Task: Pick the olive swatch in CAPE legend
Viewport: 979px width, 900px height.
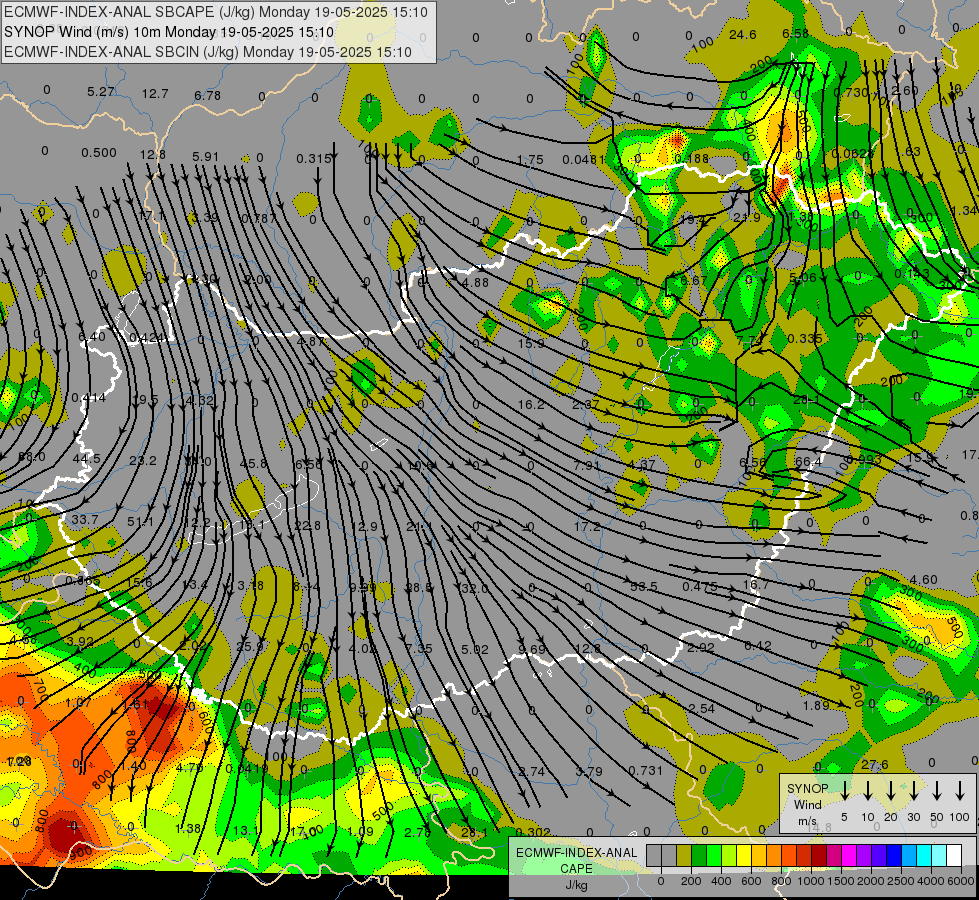Action: (x=684, y=855)
